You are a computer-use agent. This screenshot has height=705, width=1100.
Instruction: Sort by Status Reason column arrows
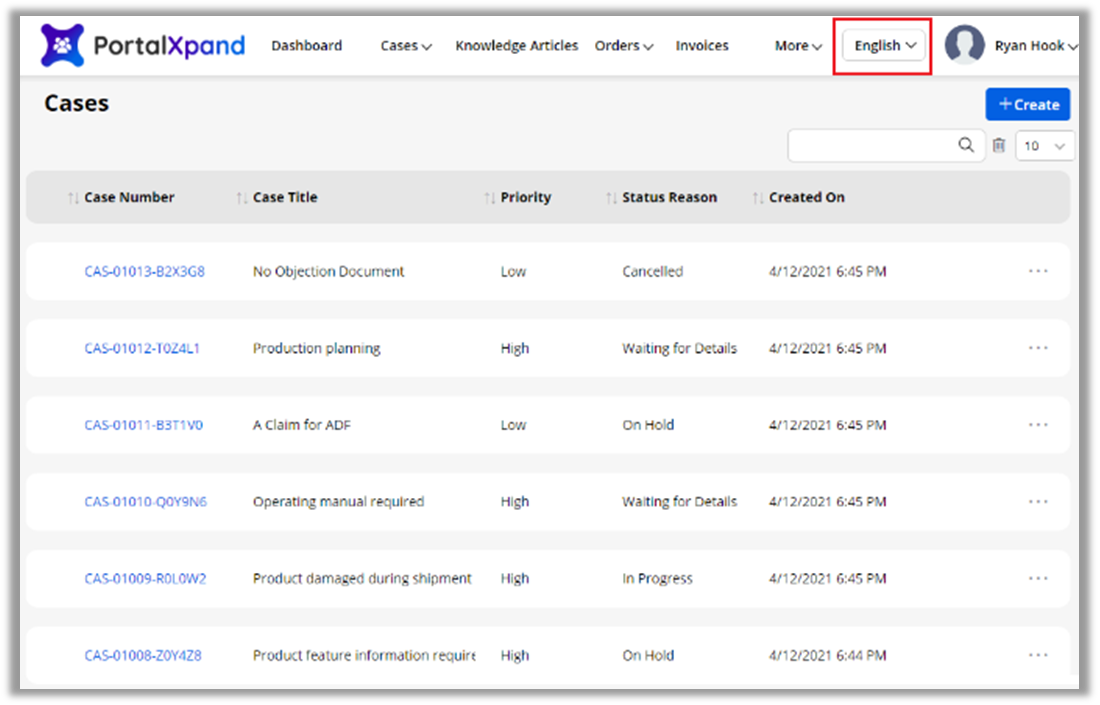[611, 198]
